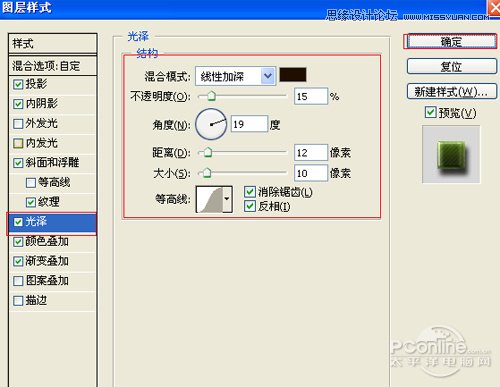Select 混合选项:自定 blending options
Viewport: 500px width, 387px height.
point(53,66)
